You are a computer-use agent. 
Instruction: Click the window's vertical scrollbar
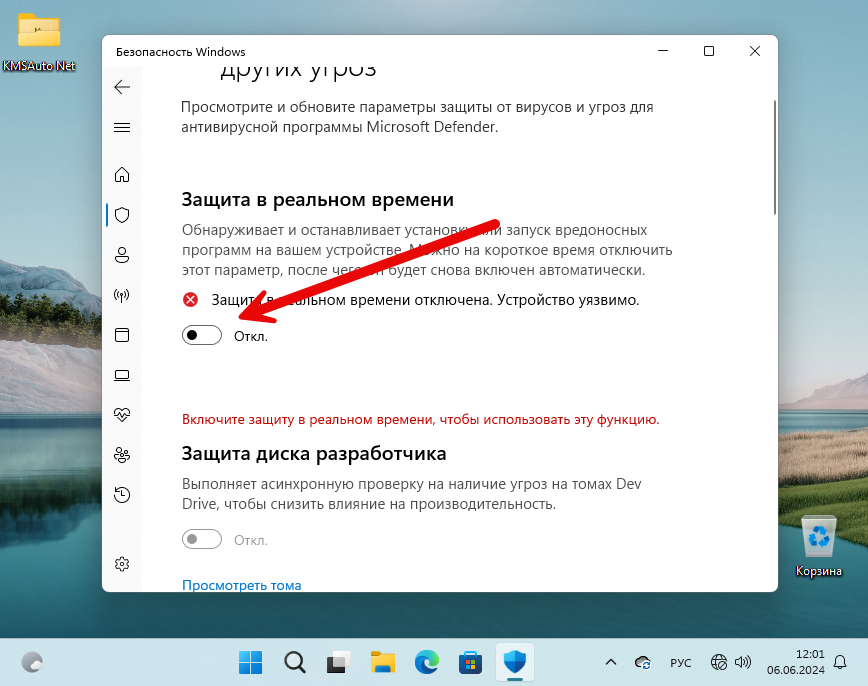[x=774, y=158]
